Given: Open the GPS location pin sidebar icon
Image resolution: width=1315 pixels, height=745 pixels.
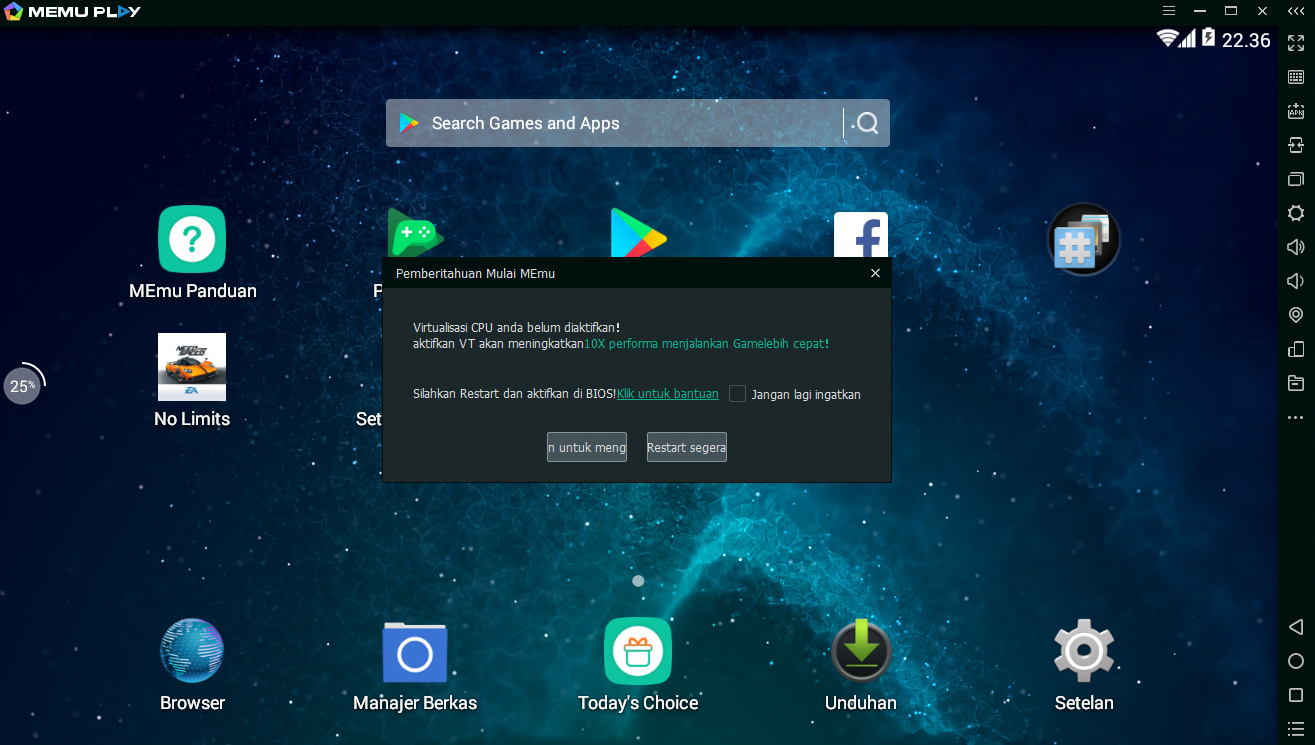Looking at the screenshot, I should pos(1296,315).
